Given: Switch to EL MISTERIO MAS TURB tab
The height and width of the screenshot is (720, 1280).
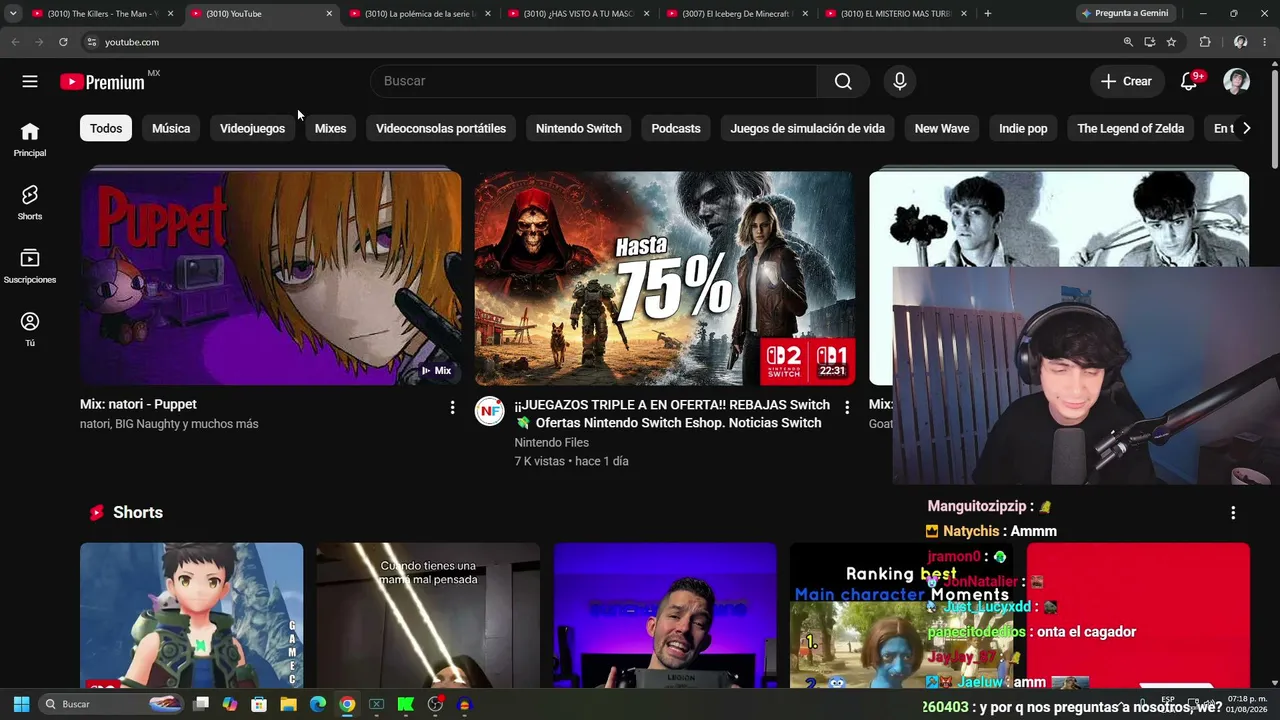Looking at the screenshot, I should tap(897, 14).
